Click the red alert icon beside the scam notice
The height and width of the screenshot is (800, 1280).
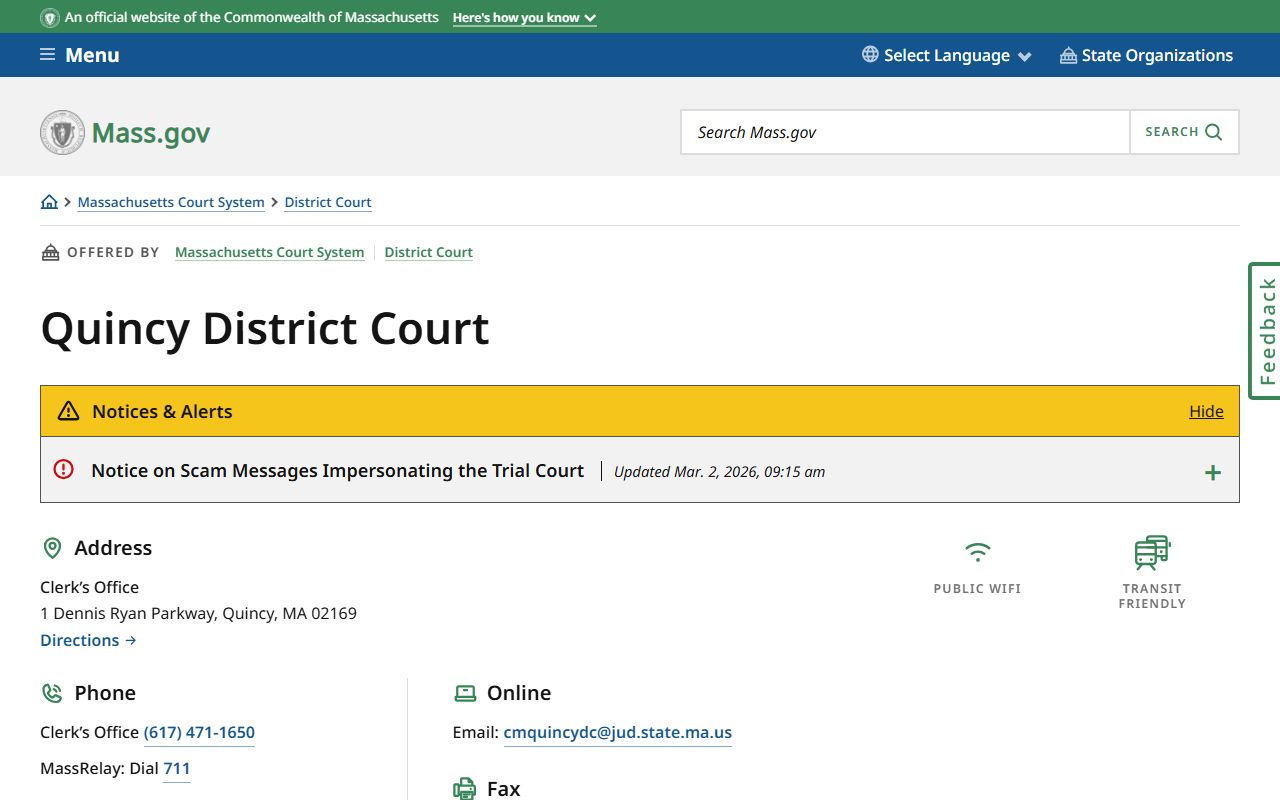pos(63,469)
